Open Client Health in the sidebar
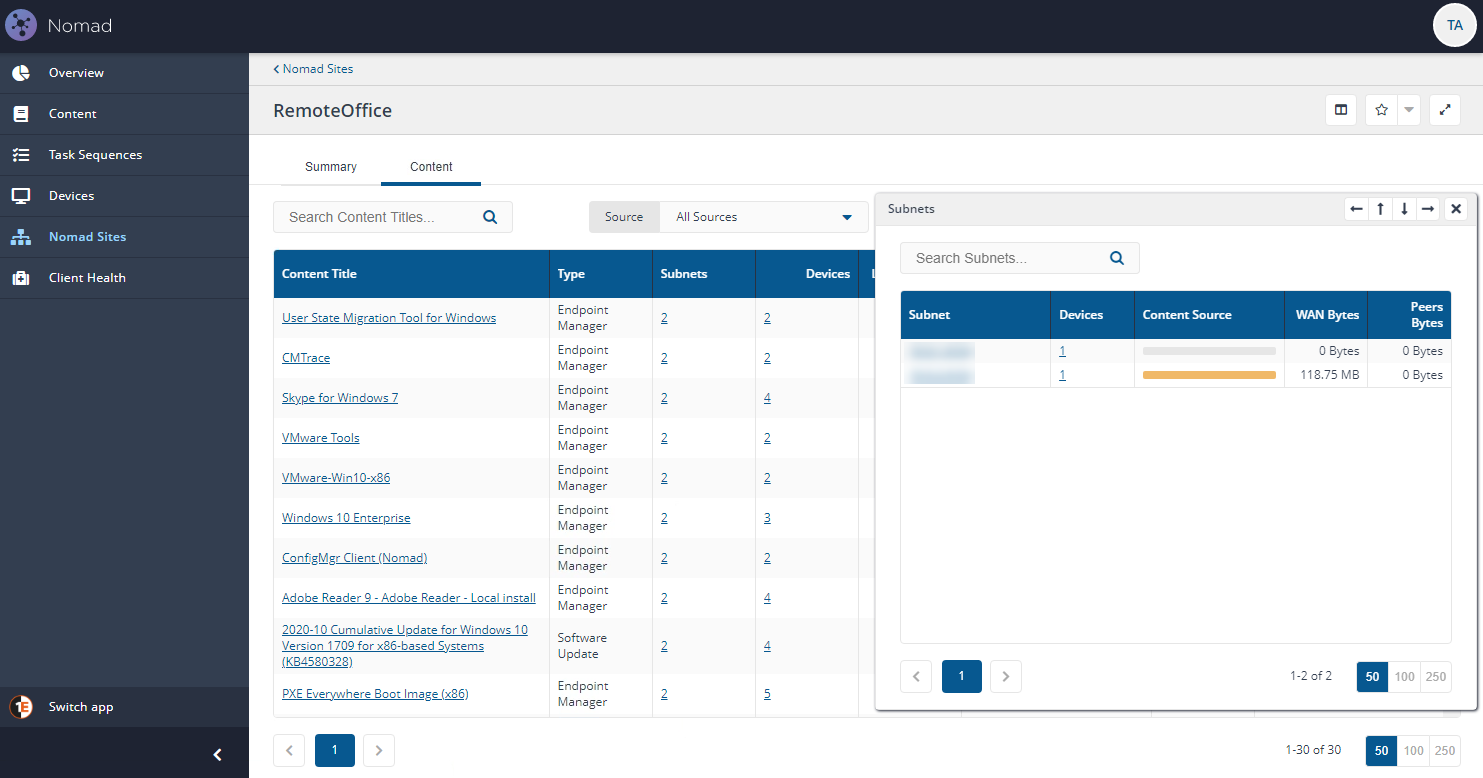 point(124,278)
